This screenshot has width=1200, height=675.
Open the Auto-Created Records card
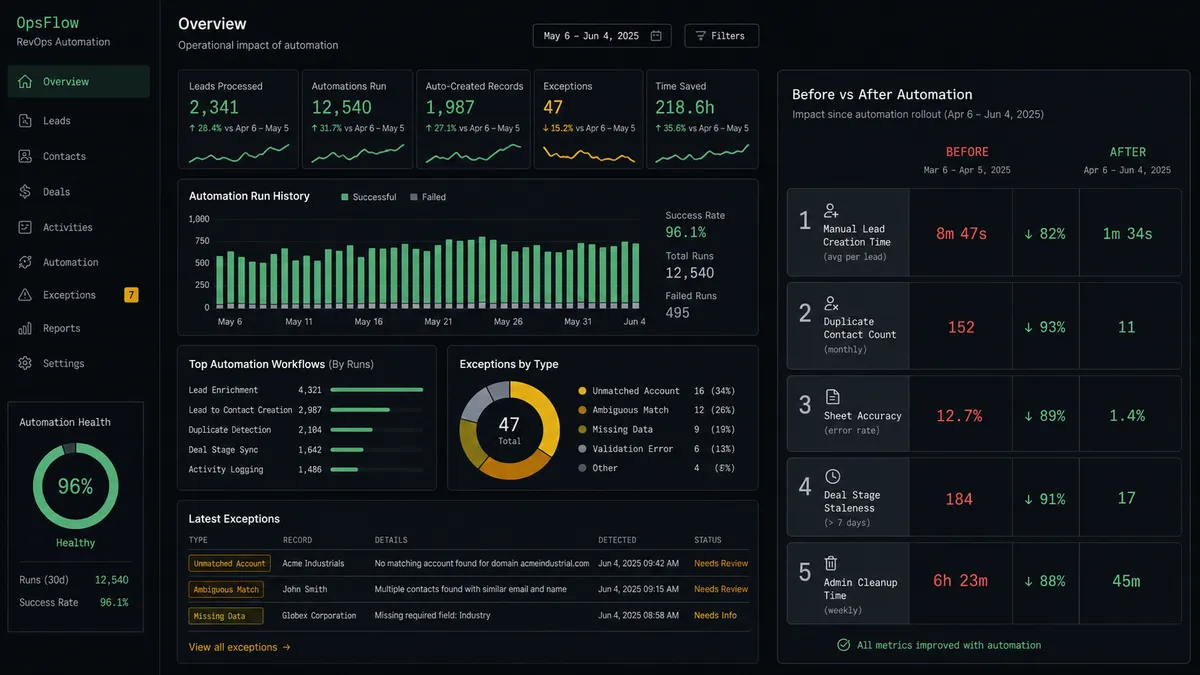[473, 119]
